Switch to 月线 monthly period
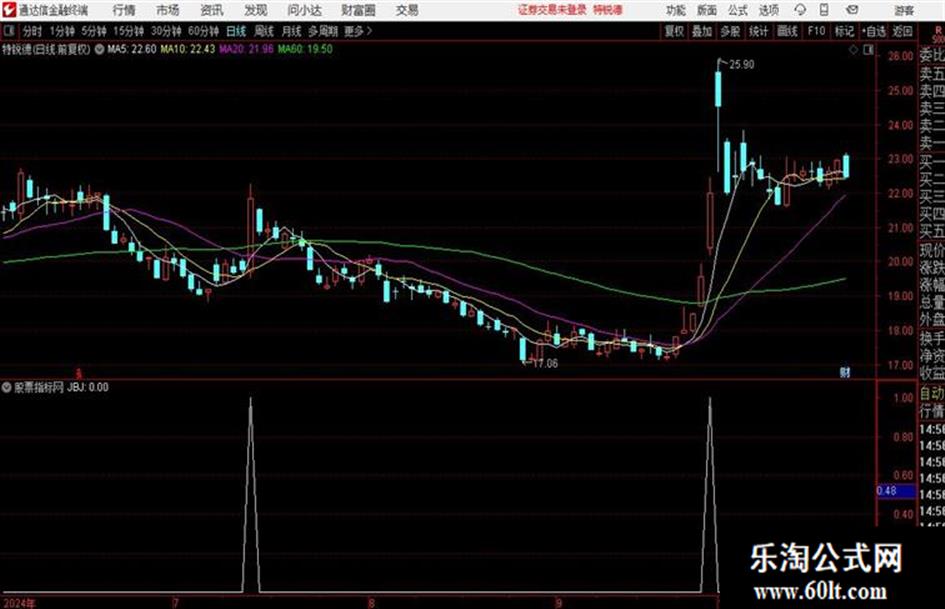The width and height of the screenshot is (945, 609). tap(292, 31)
